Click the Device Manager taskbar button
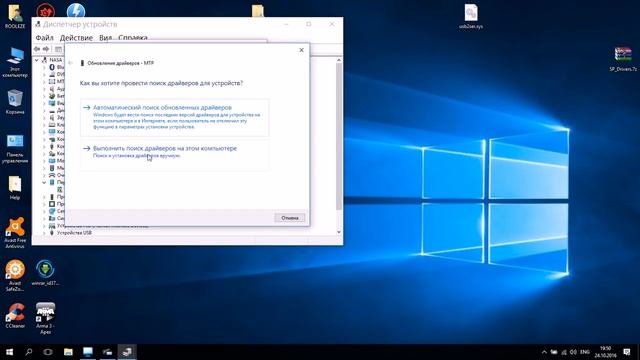 [127, 352]
